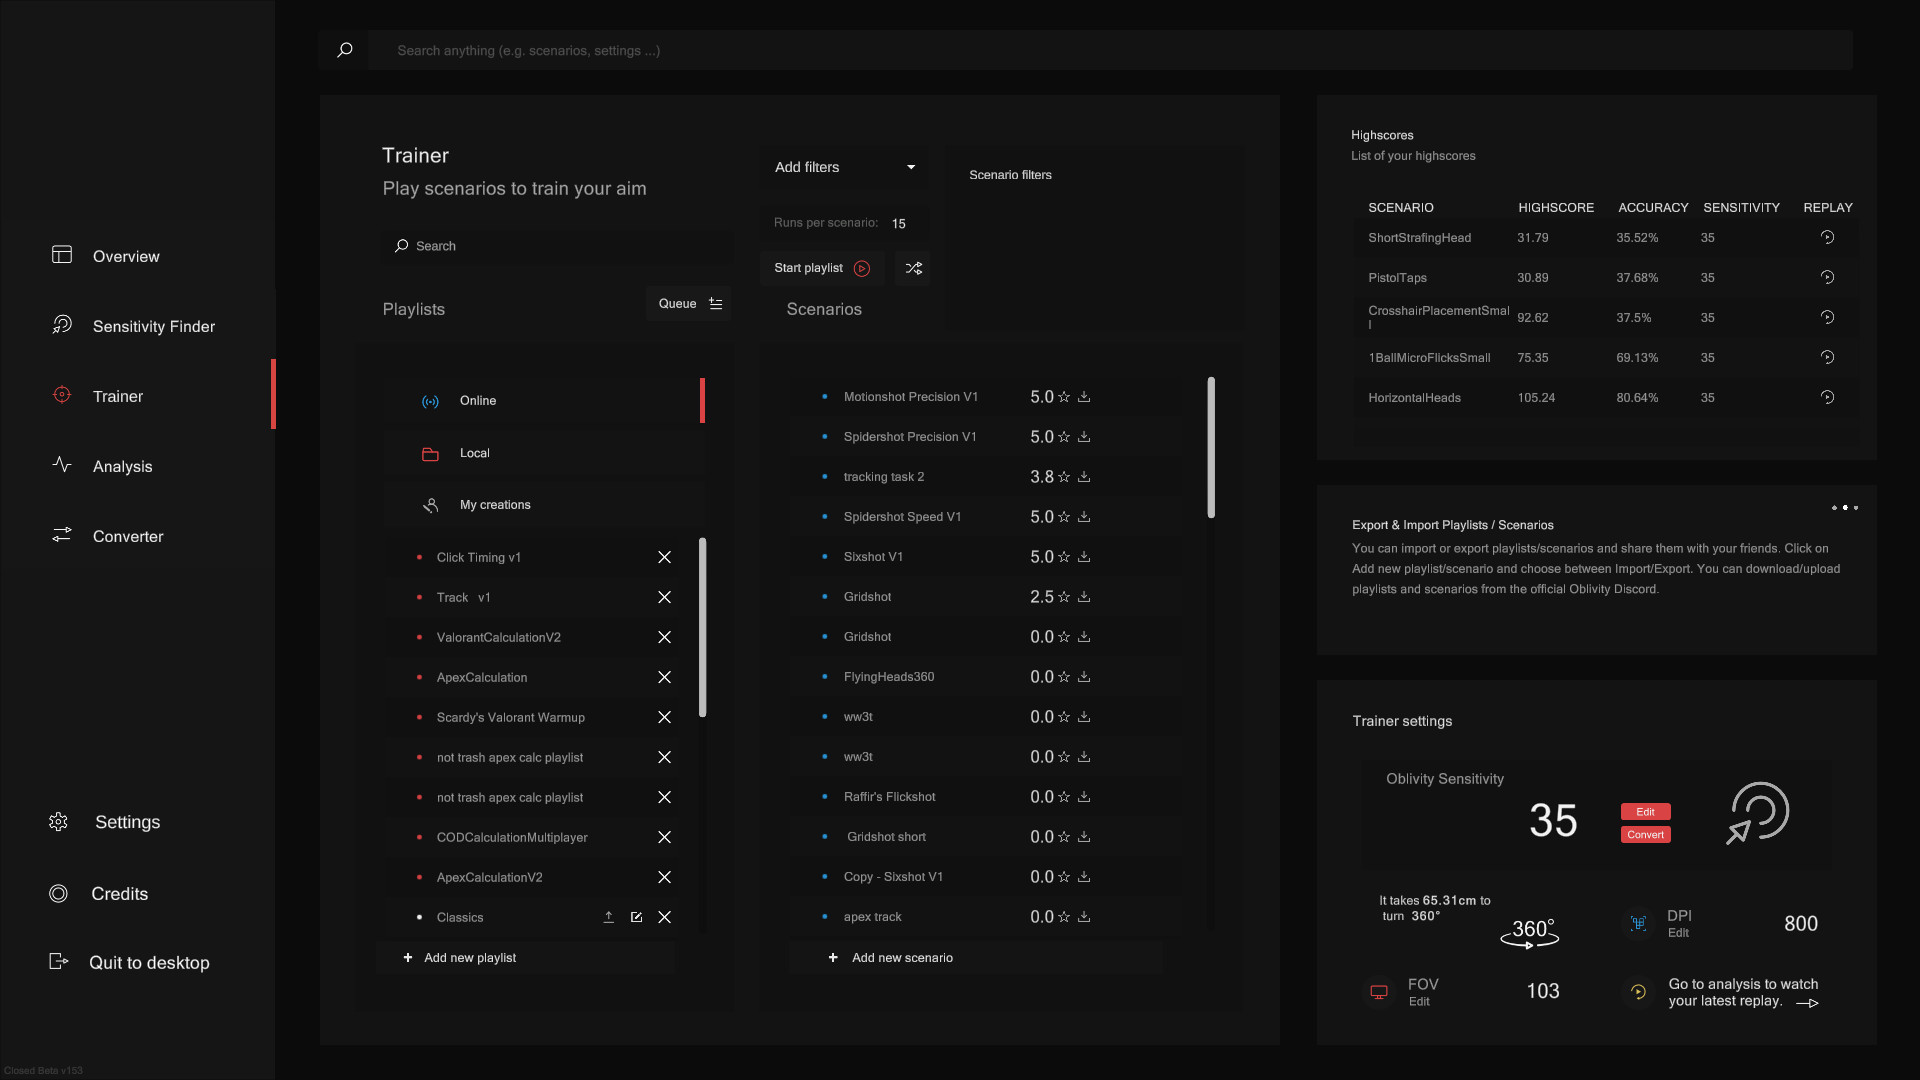The height and width of the screenshot is (1080, 1920).
Task: Open the replay for ShortStrafingHead
Action: point(1826,237)
